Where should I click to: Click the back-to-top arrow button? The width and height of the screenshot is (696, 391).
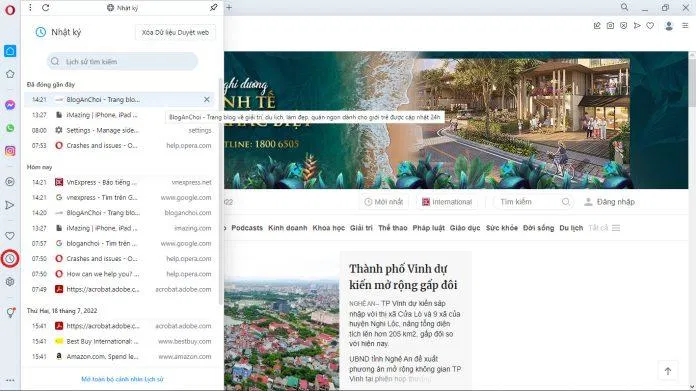click(x=668, y=371)
